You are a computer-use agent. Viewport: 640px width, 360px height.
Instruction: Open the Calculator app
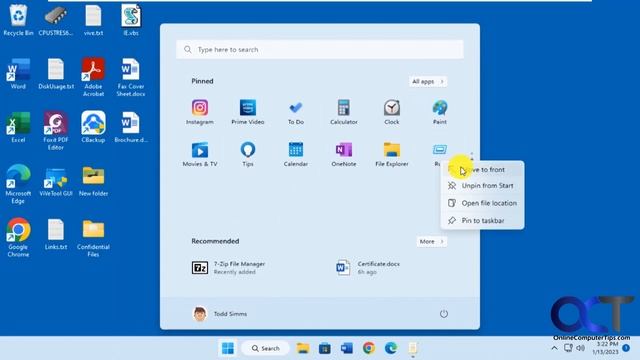click(x=344, y=112)
